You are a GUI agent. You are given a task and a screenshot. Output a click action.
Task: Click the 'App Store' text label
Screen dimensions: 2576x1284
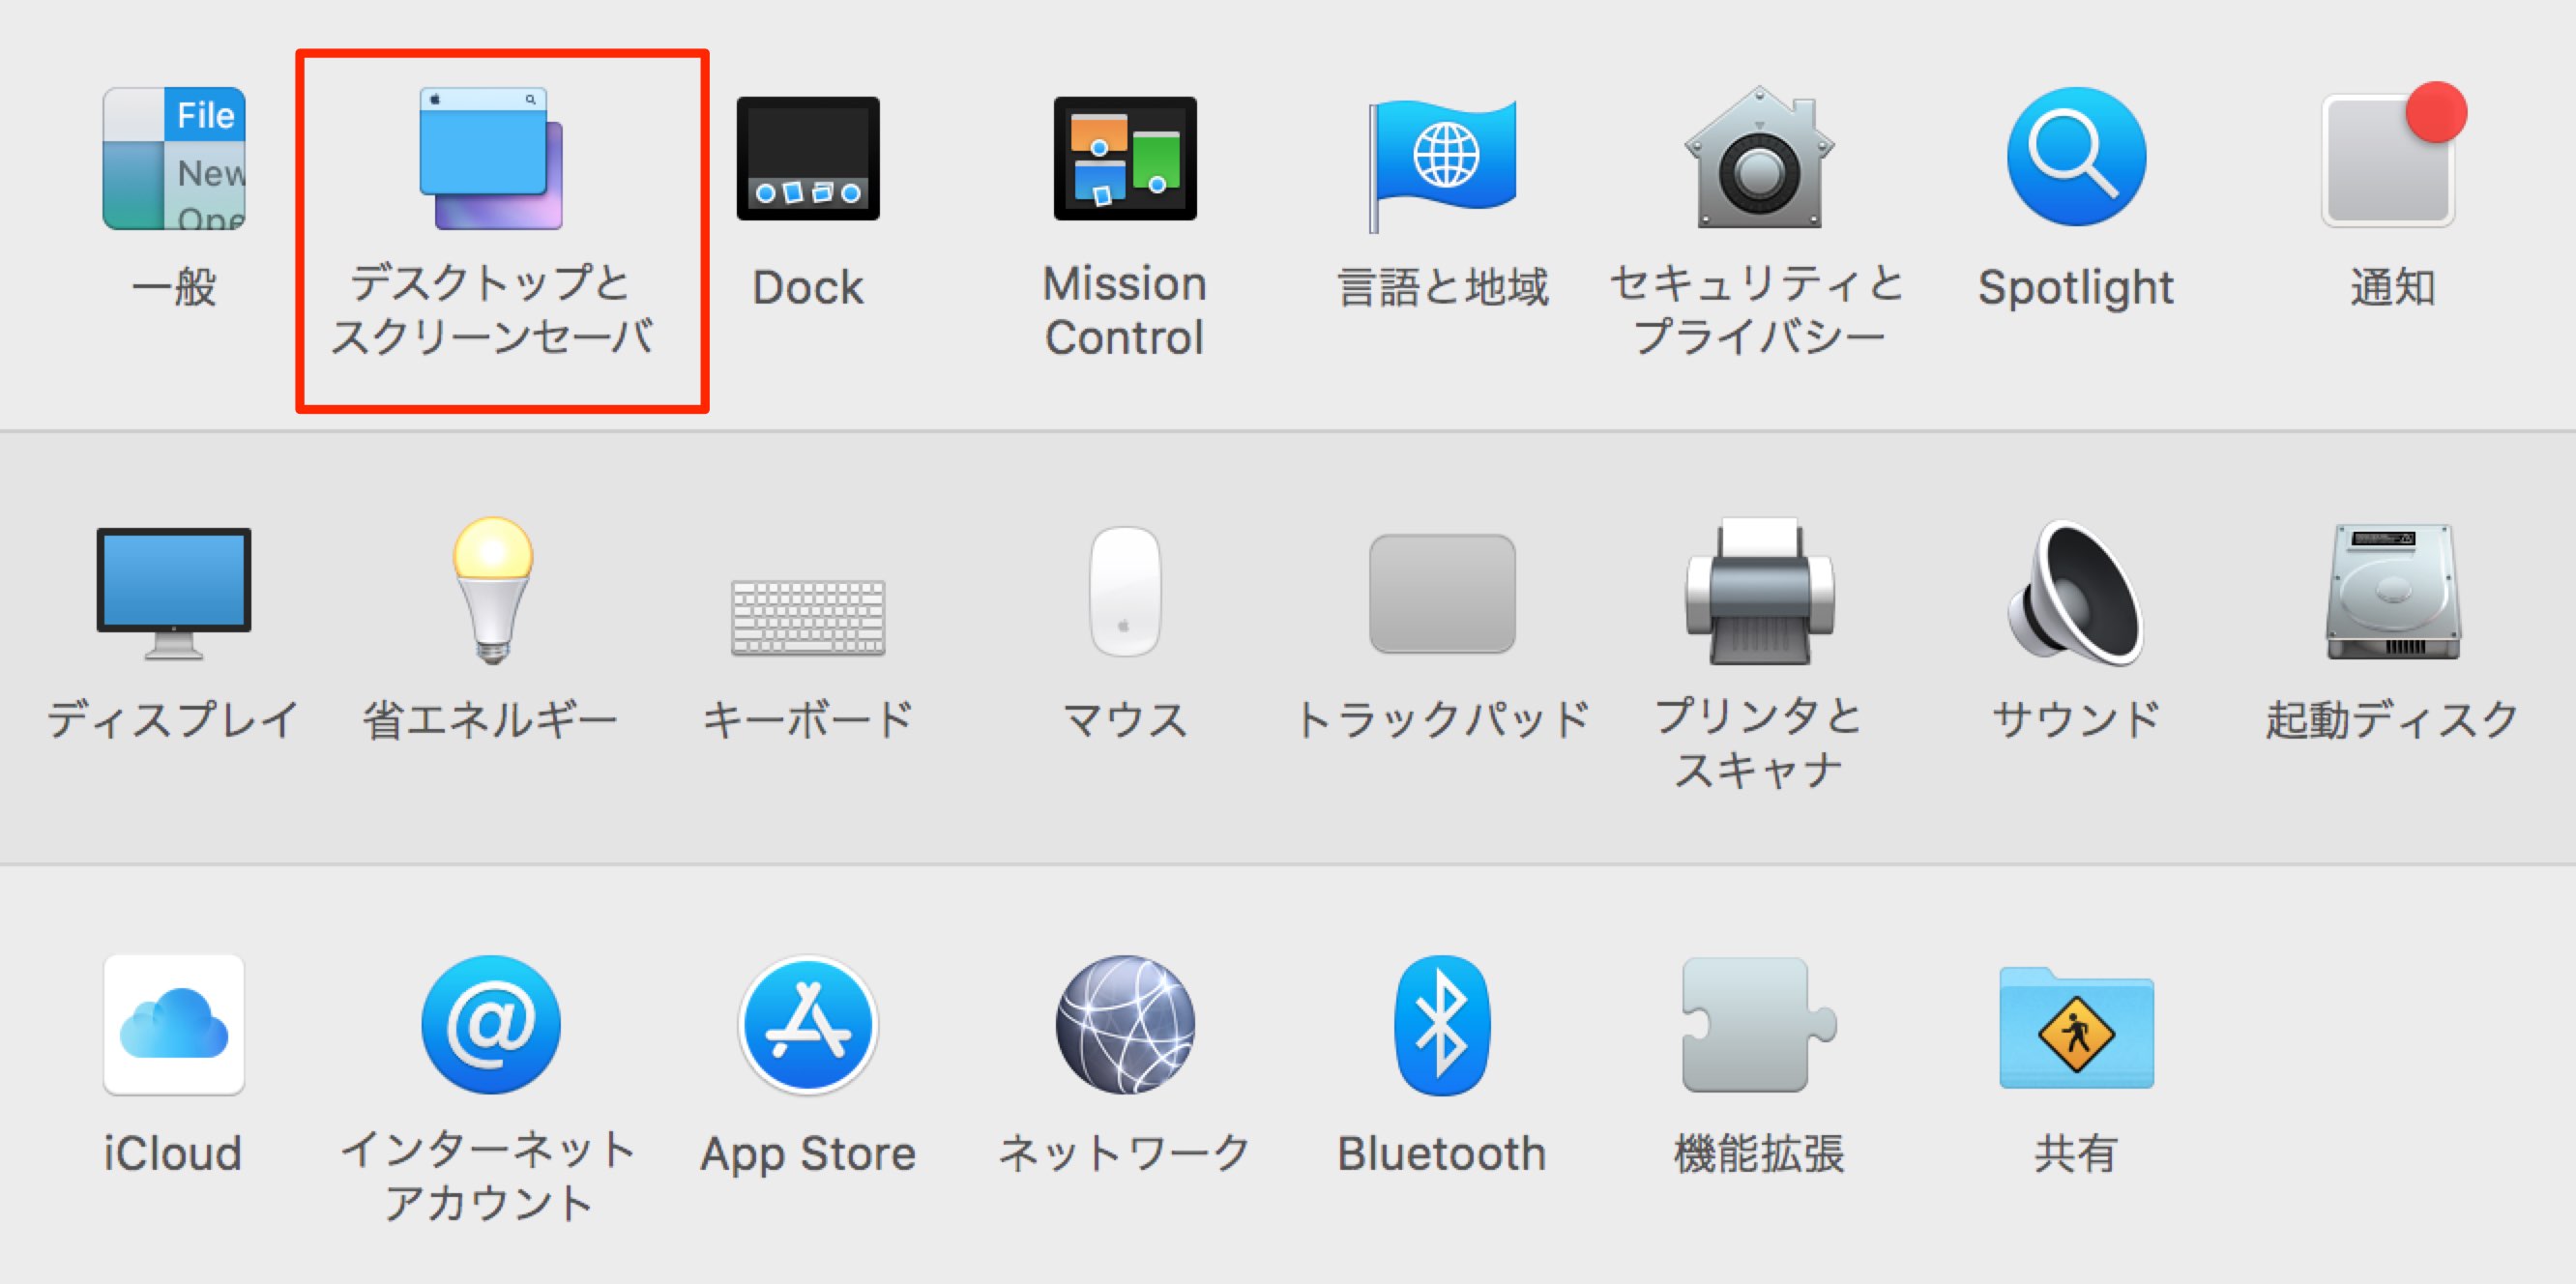[x=808, y=1156]
